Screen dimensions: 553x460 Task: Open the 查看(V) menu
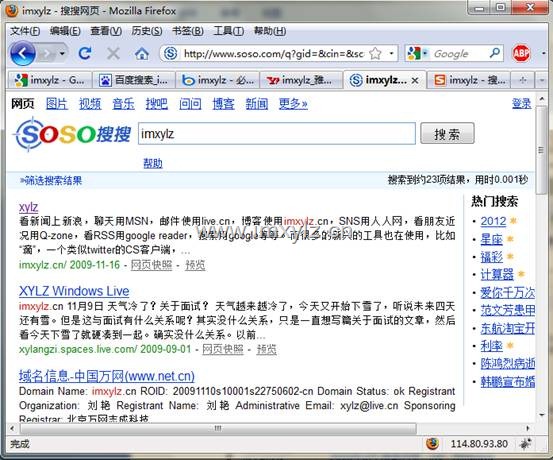click(x=106, y=31)
